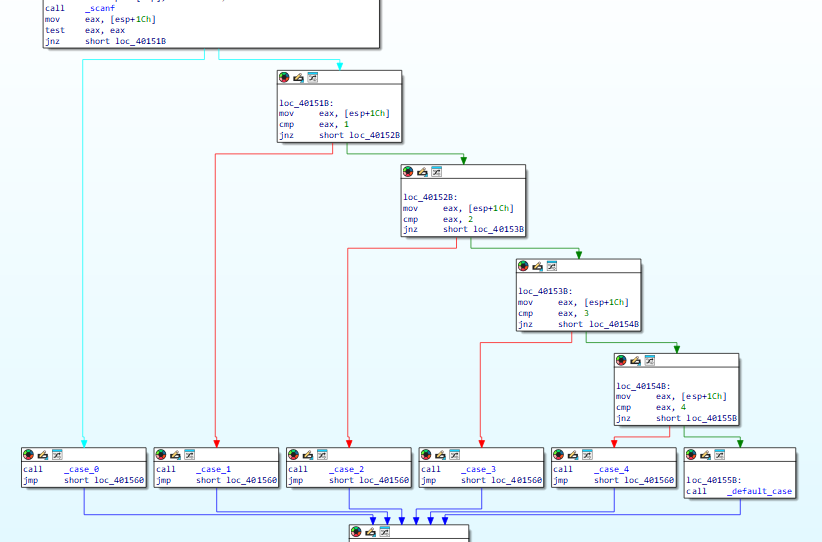Click the color wheel icon on loc_40154B node

tap(621, 361)
